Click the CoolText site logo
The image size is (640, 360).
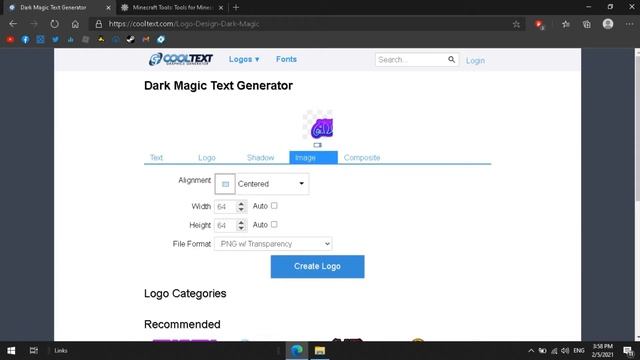click(x=181, y=59)
